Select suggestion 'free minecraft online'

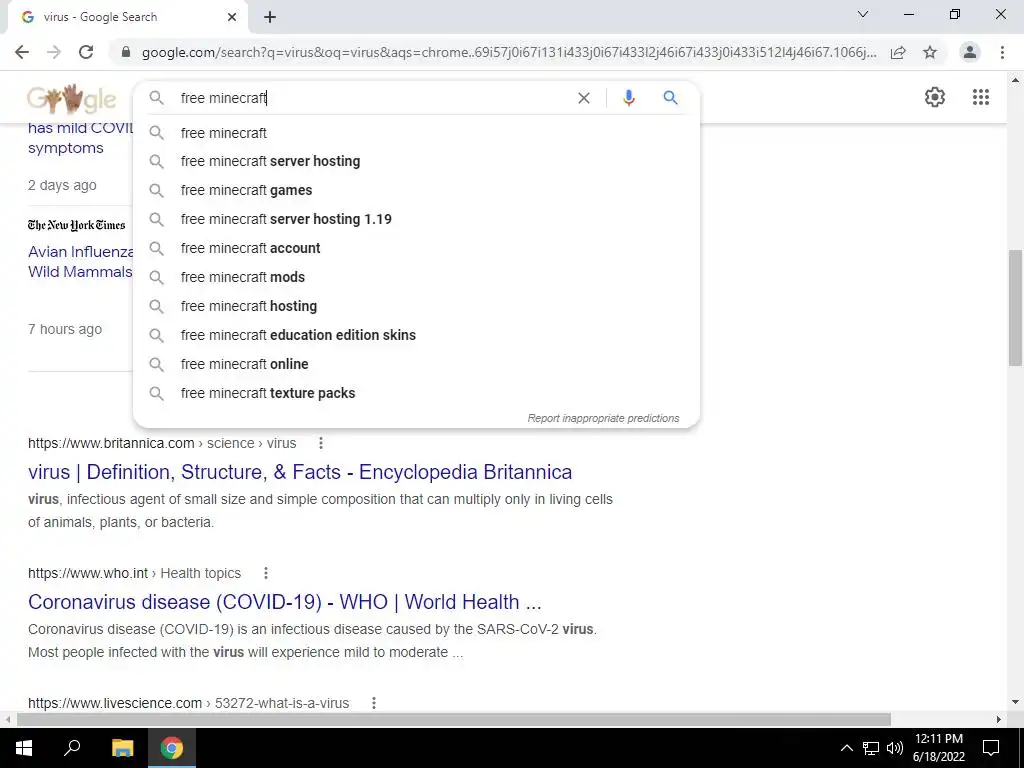tap(416, 364)
